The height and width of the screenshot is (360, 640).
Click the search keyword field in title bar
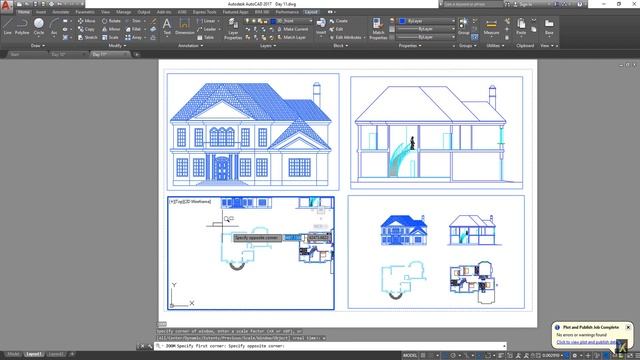click(472, 4)
